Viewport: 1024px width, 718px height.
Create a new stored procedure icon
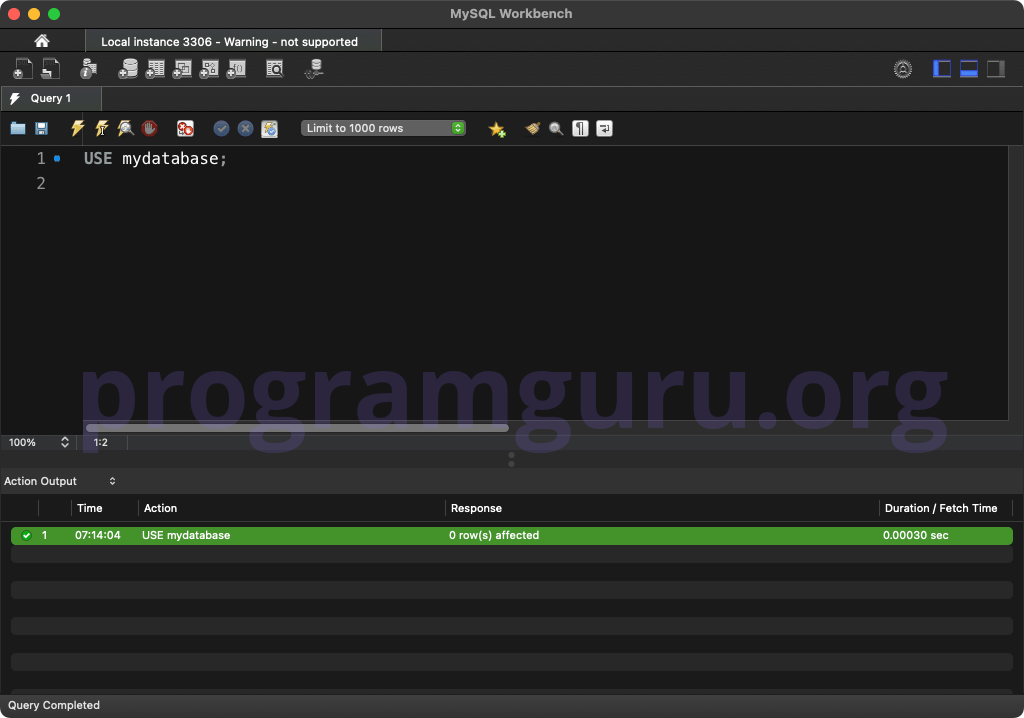(209, 69)
